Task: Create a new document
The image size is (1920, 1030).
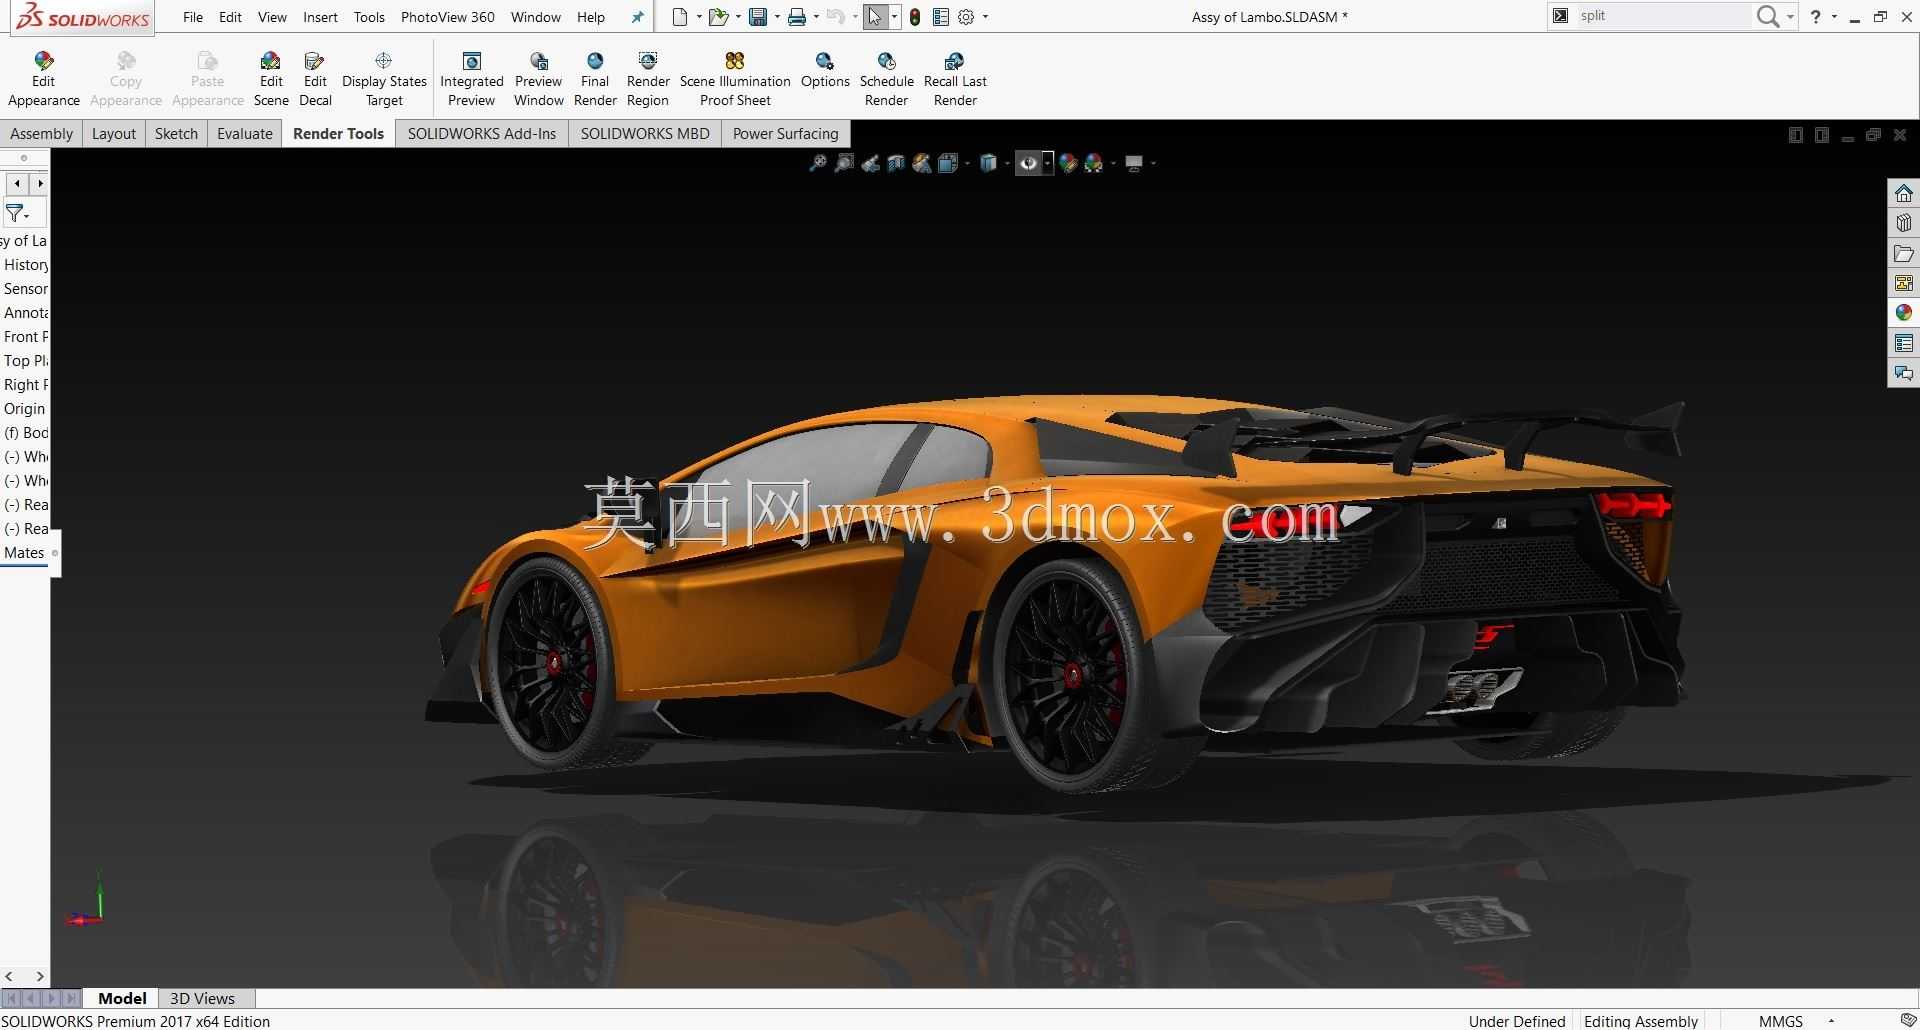Action: (x=680, y=17)
